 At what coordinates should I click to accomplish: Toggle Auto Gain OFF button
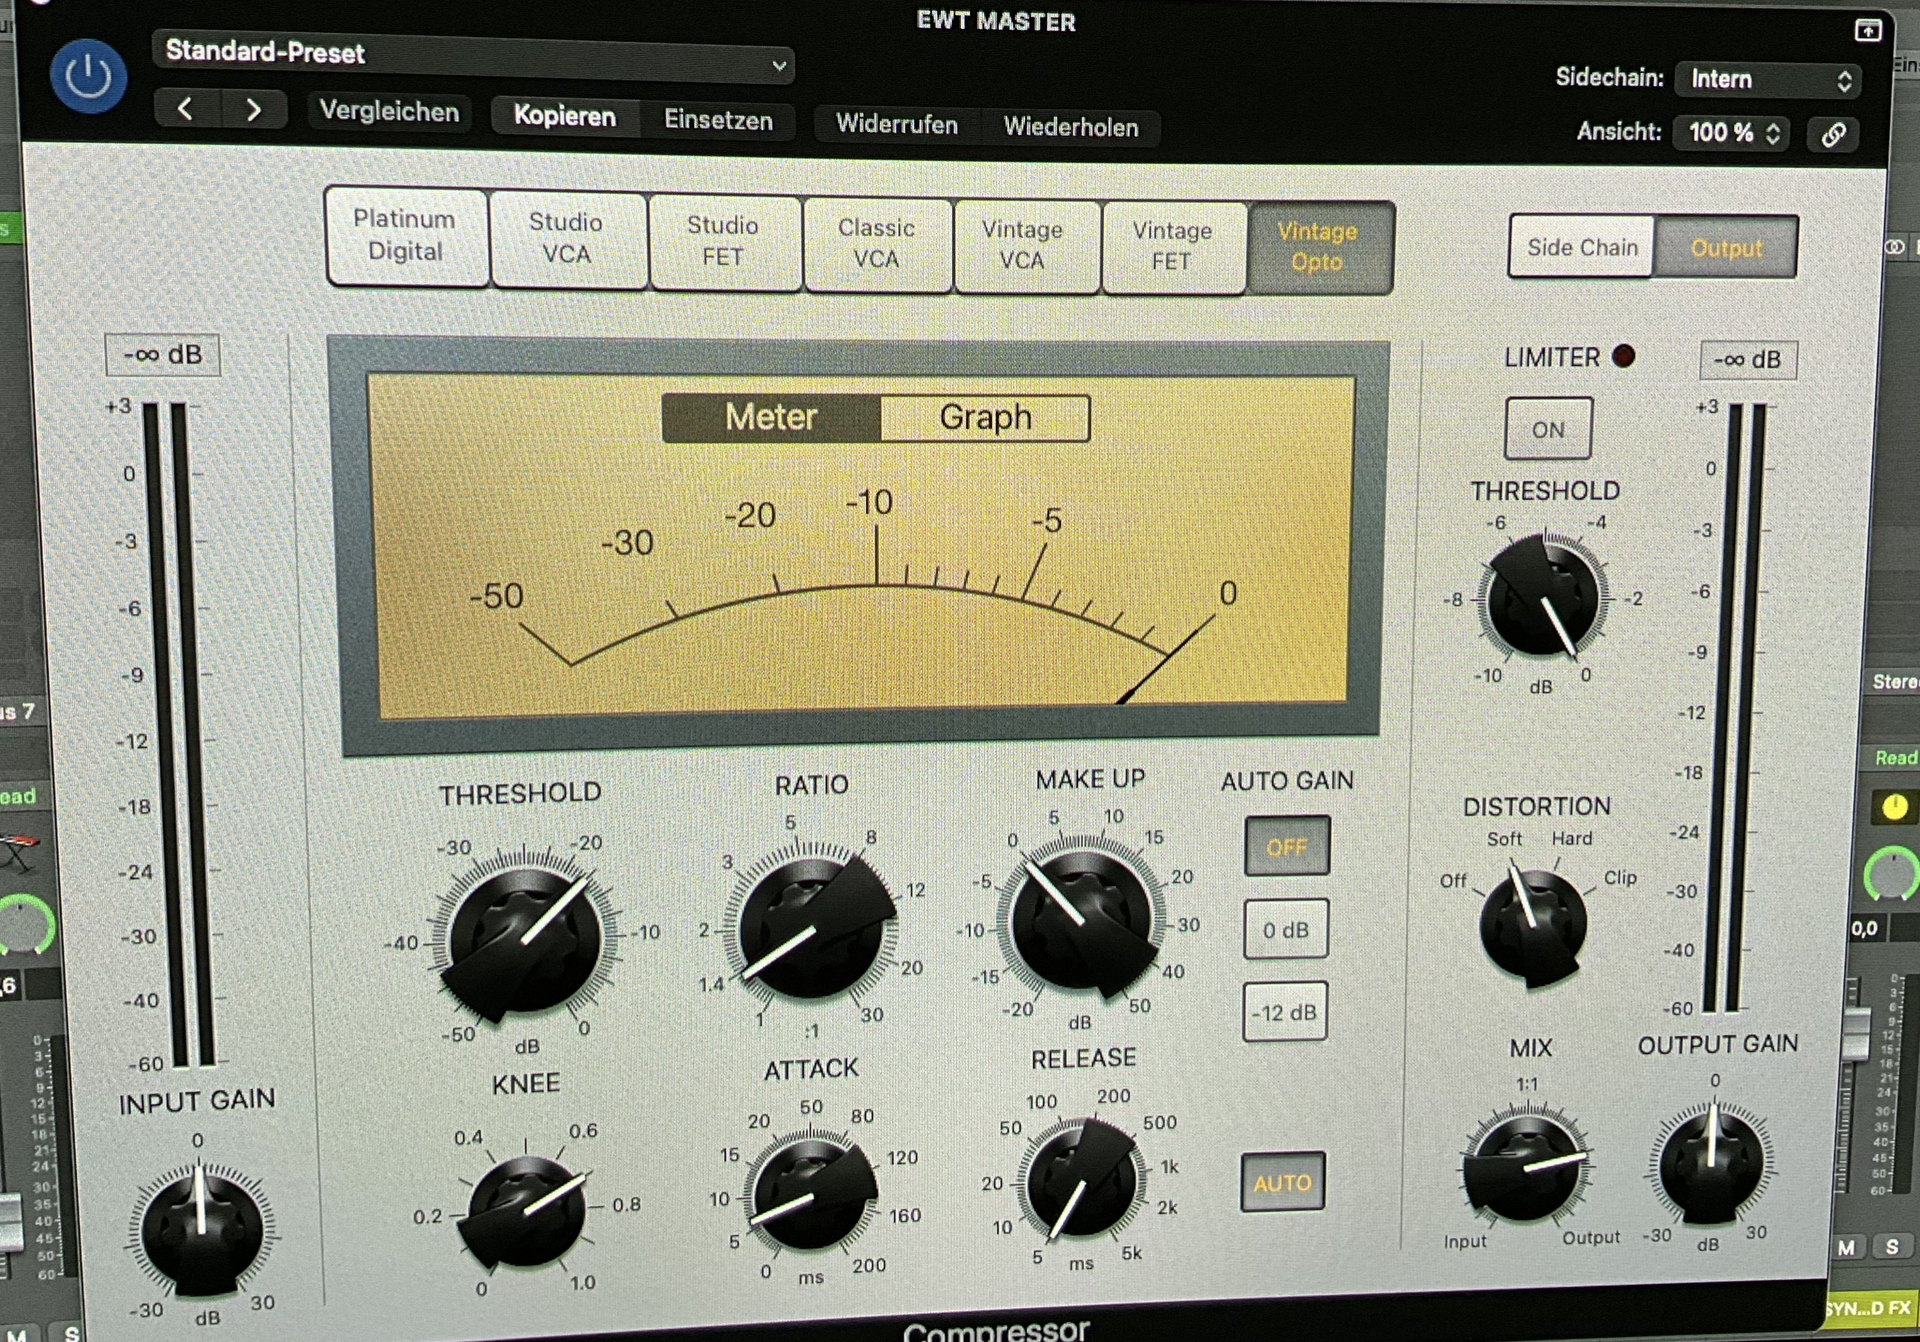tap(1286, 847)
